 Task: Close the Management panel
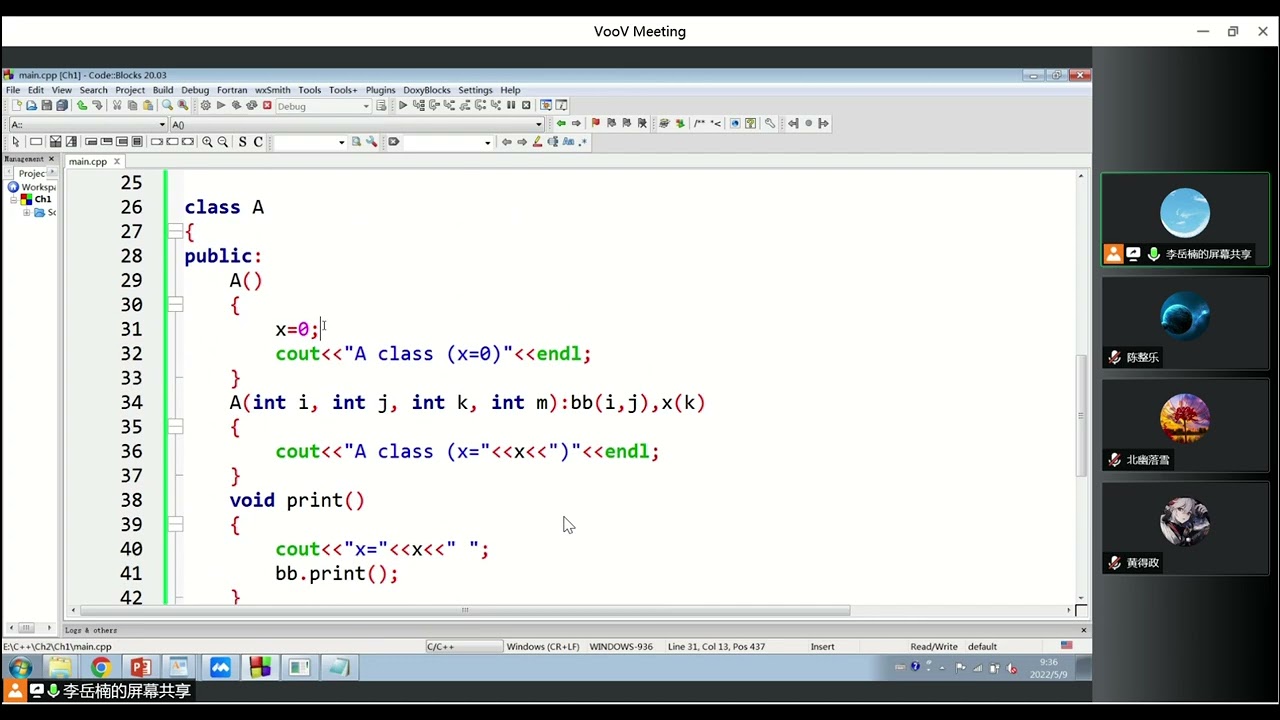coord(52,159)
